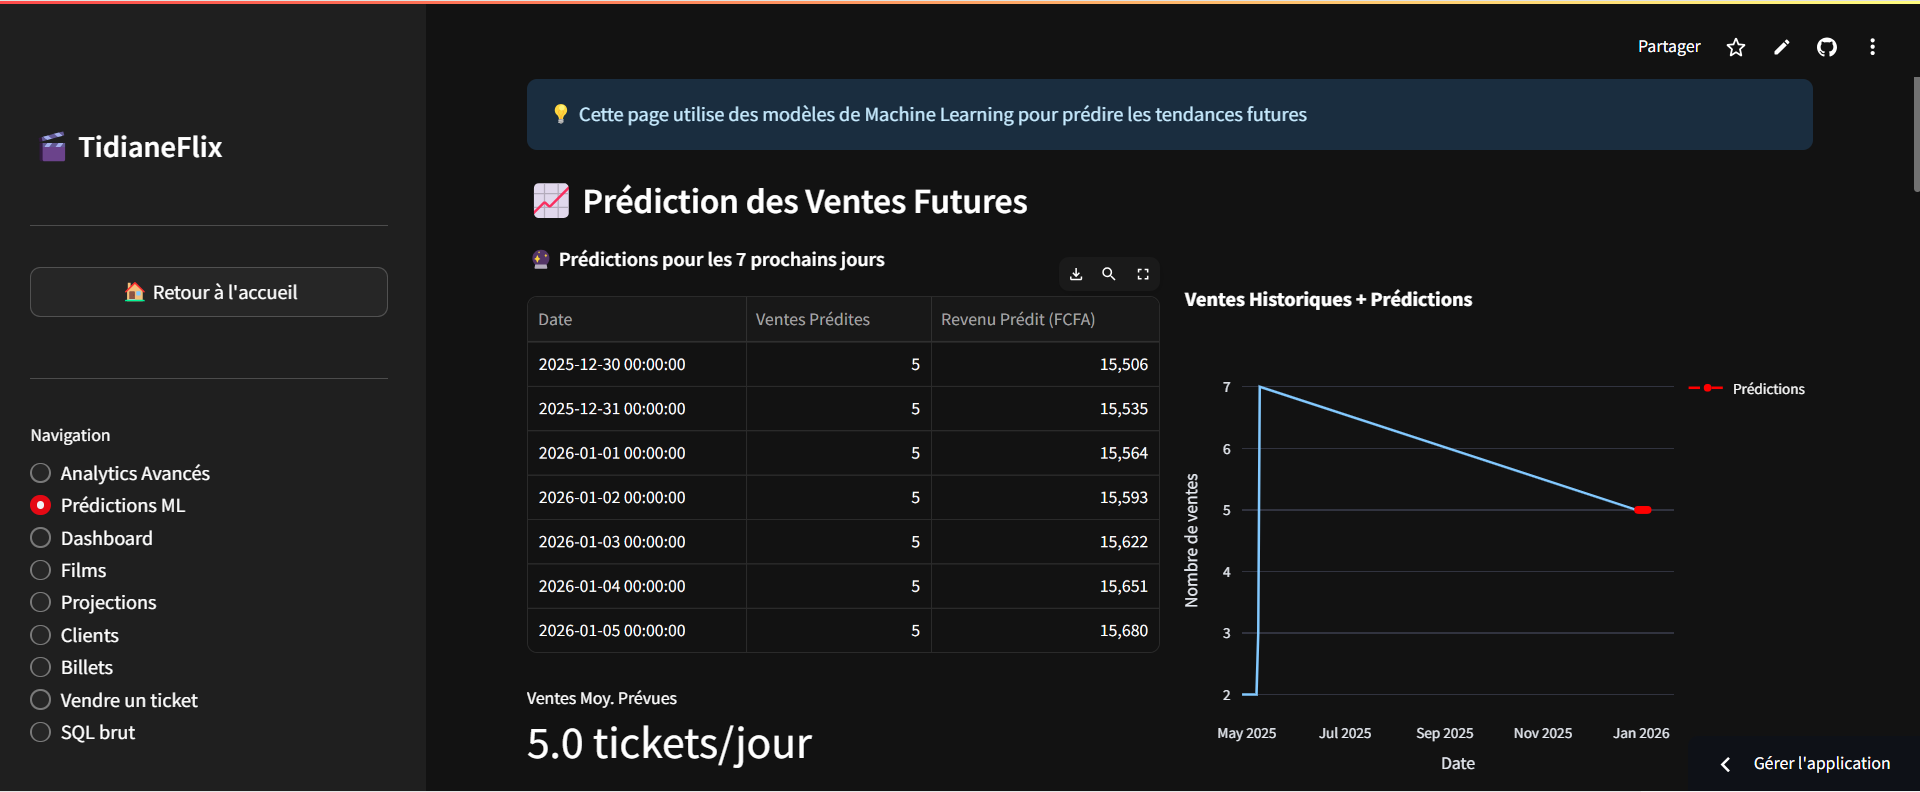
Task: Open the three-dot app menu
Action: [x=1872, y=47]
